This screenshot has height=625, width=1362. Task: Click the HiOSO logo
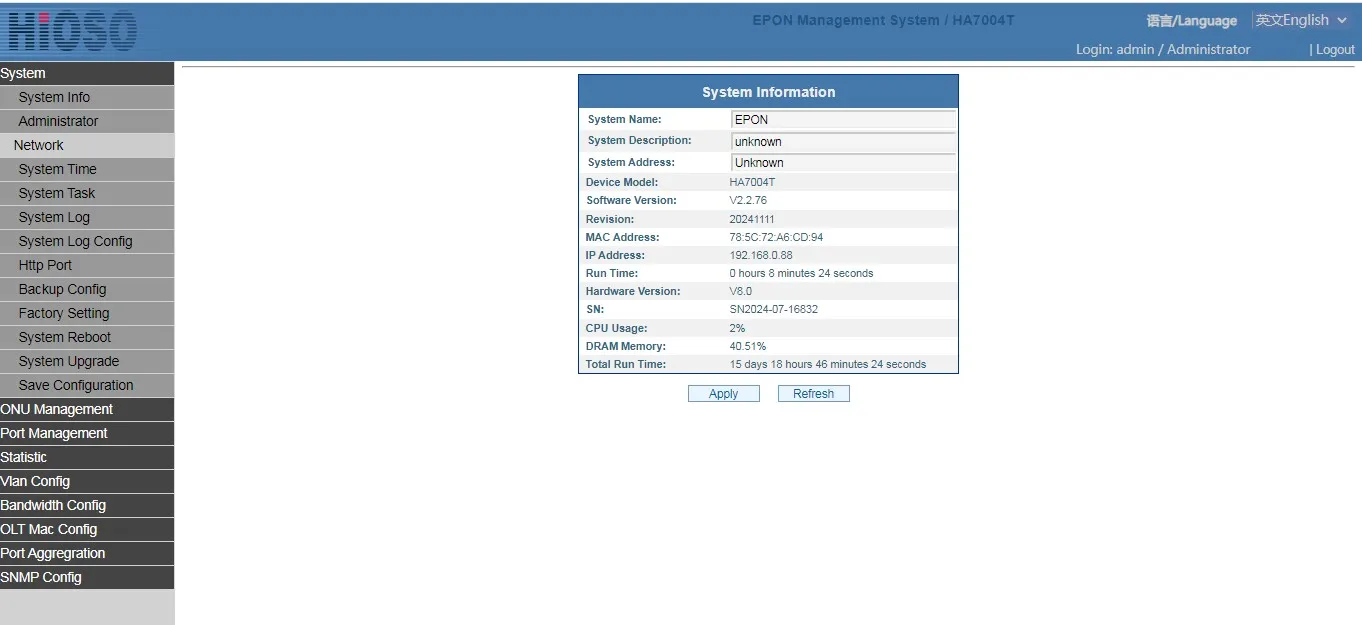tap(72, 32)
